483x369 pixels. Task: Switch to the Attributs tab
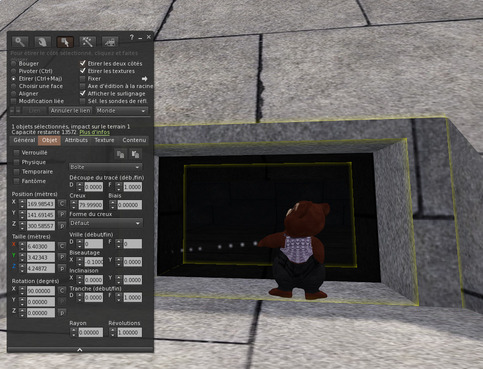pyautogui.click(x=76, y=140)
